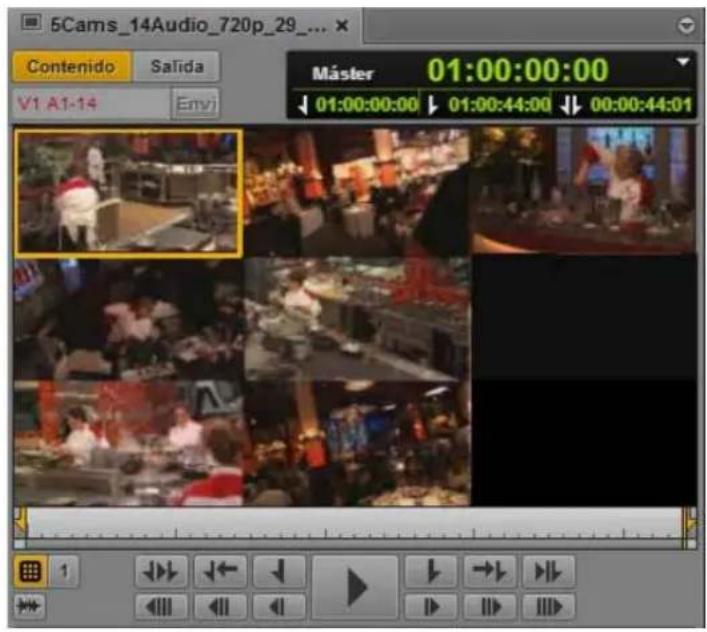707x632 pixels.
Task: Toggle the audio waveform button
Action: click(30, 606)
